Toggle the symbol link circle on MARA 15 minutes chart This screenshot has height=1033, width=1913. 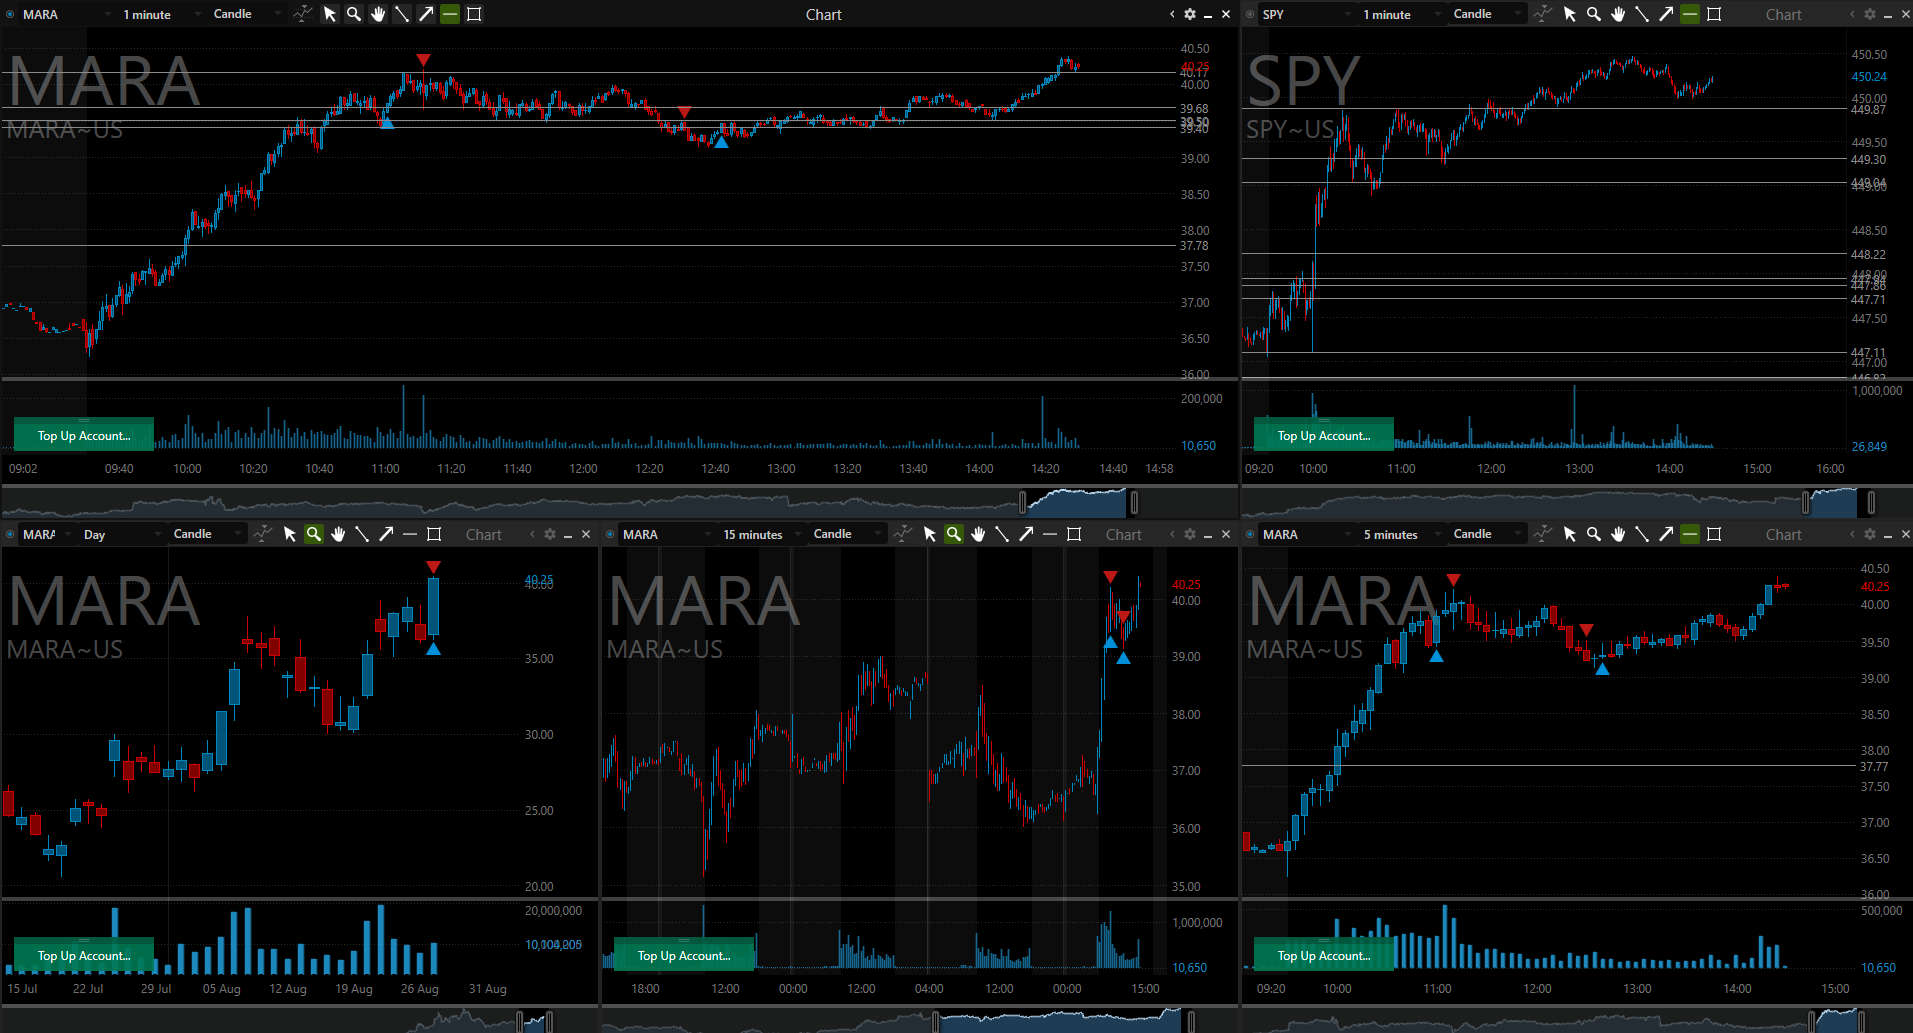point(611,534)
